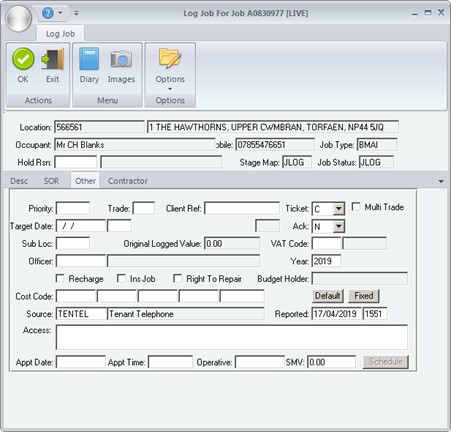Screen dimensions: 451x432
Task: Click the Exit door icon
Action: 53,59
